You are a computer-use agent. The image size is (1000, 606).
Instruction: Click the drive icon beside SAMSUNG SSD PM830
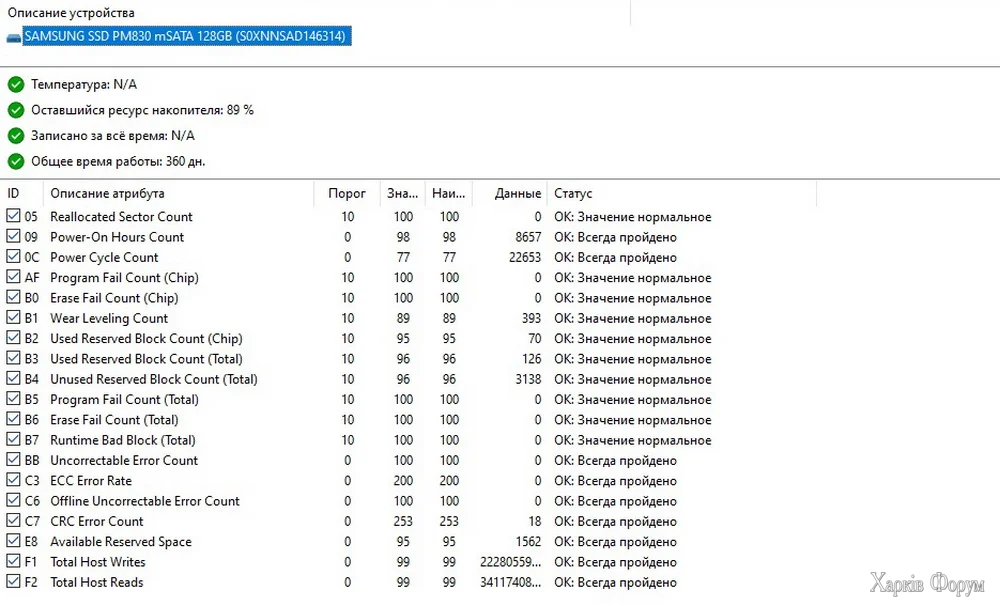pyautogui.click(x=14, y=38)
